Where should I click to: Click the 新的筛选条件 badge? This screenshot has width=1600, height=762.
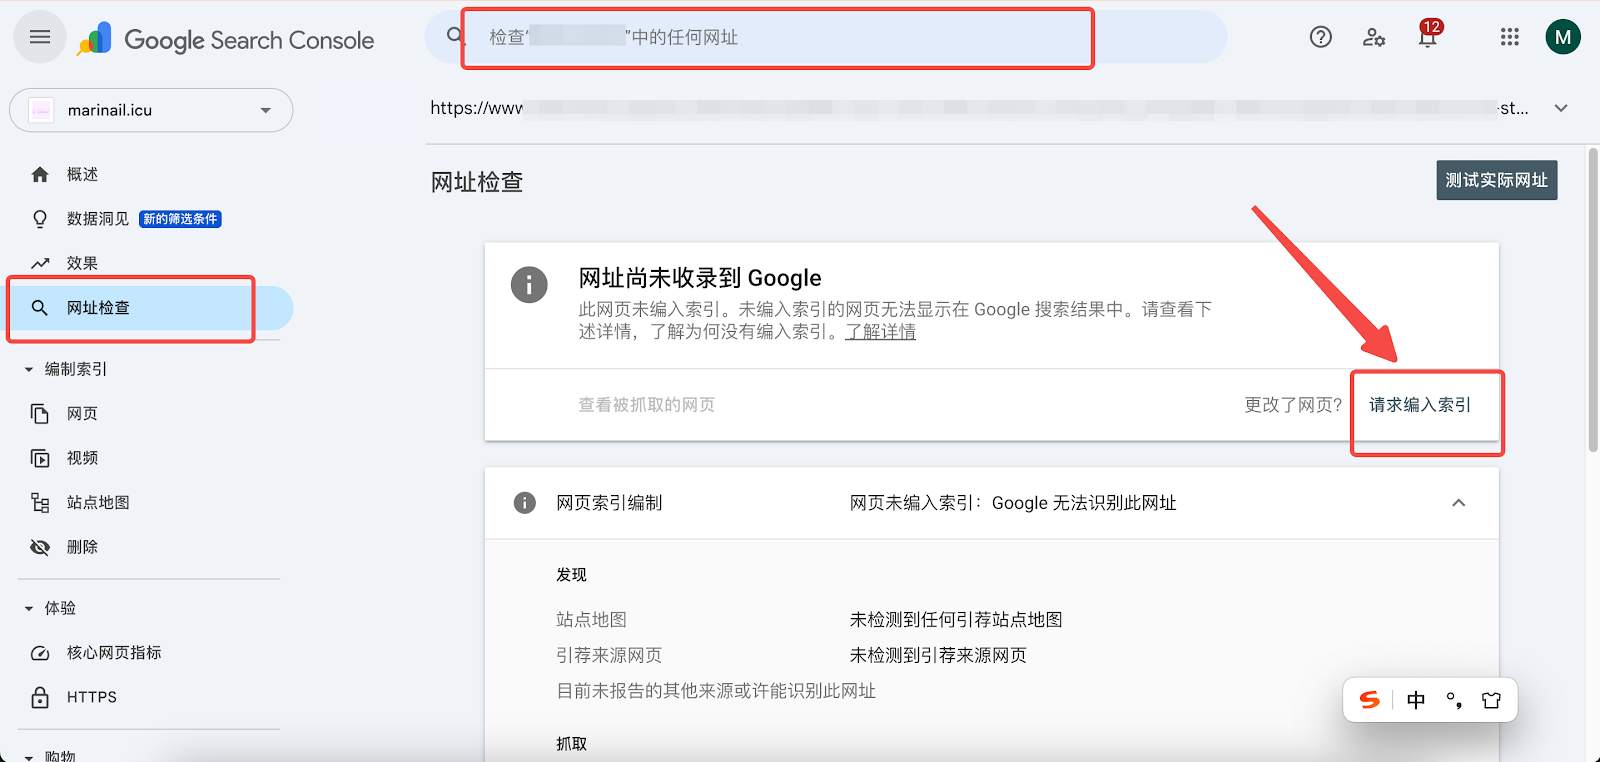point(180,219)
